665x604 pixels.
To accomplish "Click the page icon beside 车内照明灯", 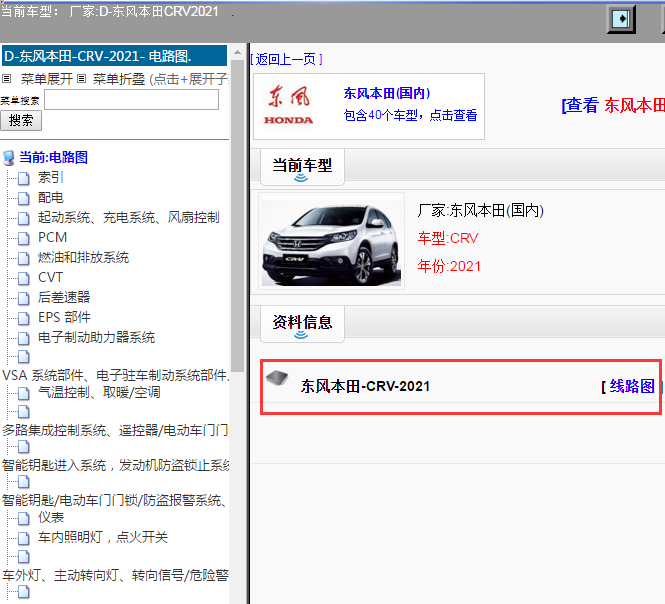I will pos(24,538).
